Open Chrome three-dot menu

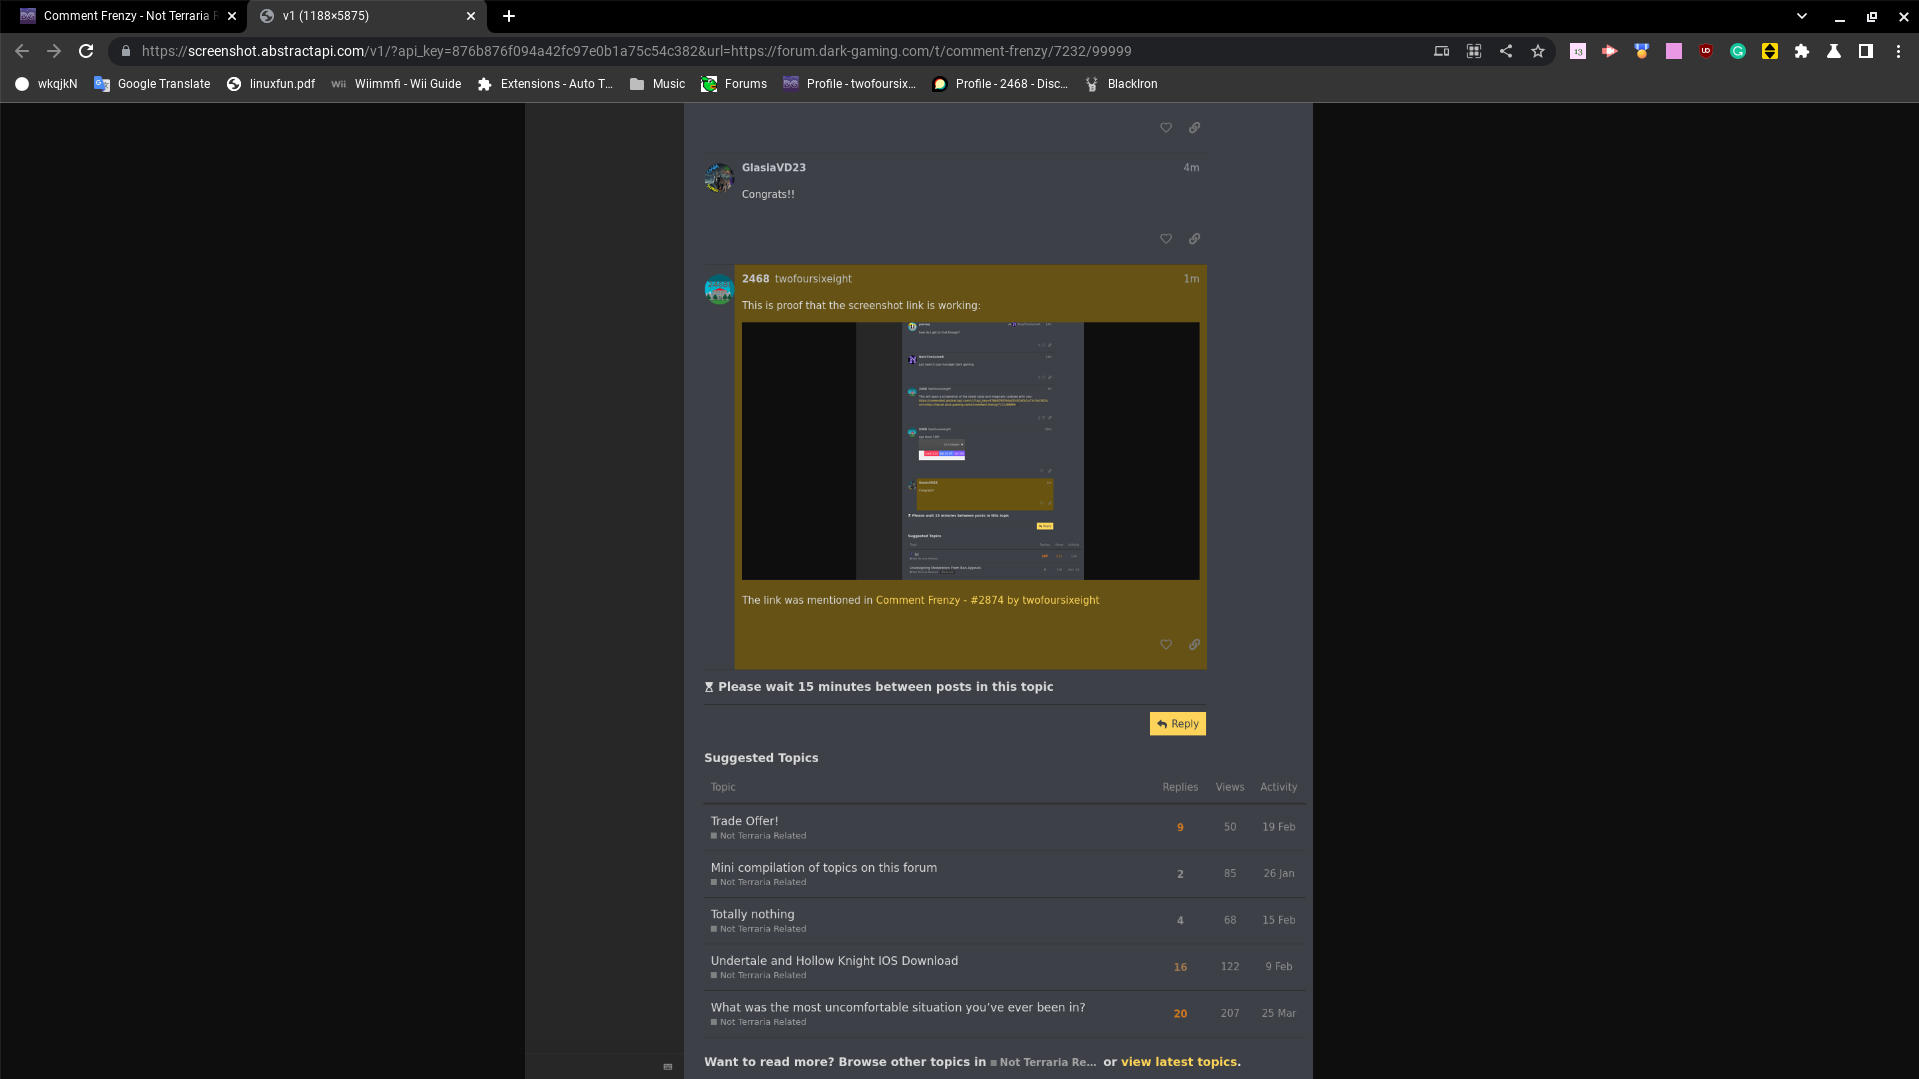tap(1898, 51)
